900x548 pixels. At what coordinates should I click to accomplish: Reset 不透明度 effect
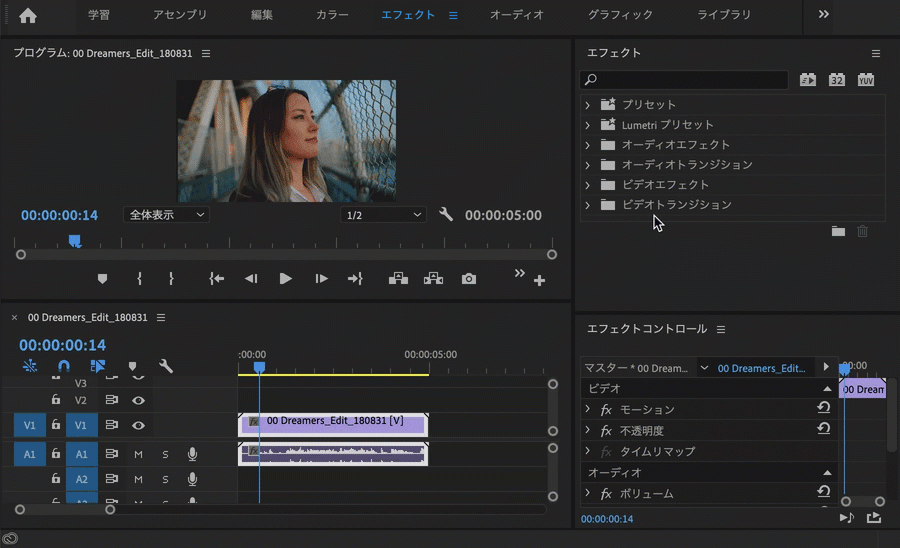click(x=824, y=429)
